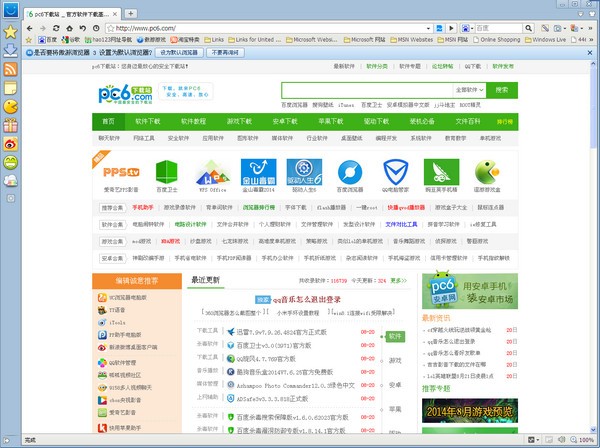Click the 更多>> link in recent updates
600x448 pixels.
point(399,280)
